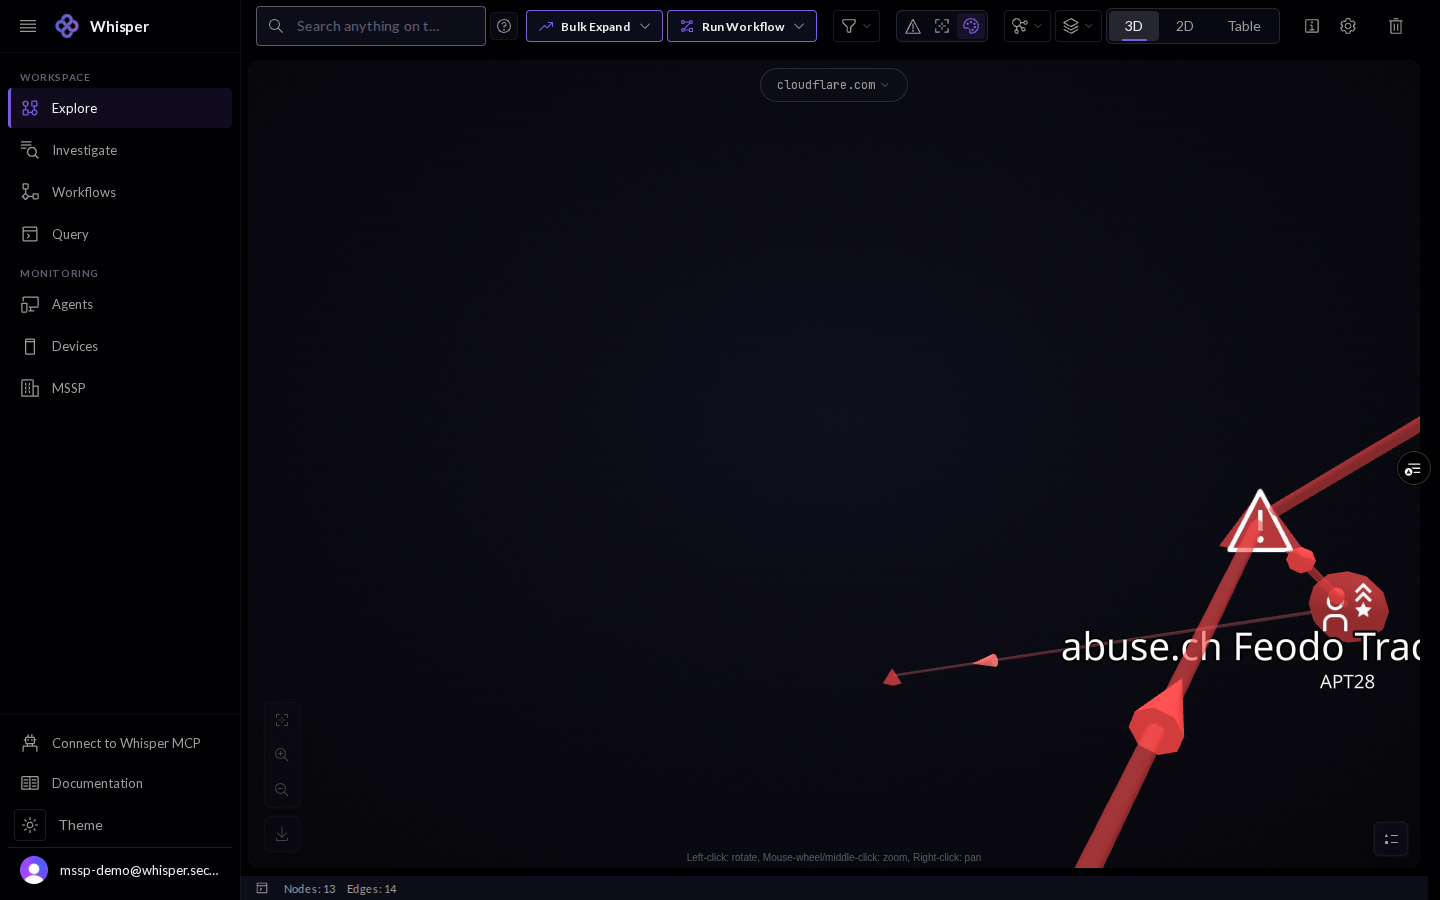Click the Devices sidebar icon
1440x900 pixels.
coord(30,346)
